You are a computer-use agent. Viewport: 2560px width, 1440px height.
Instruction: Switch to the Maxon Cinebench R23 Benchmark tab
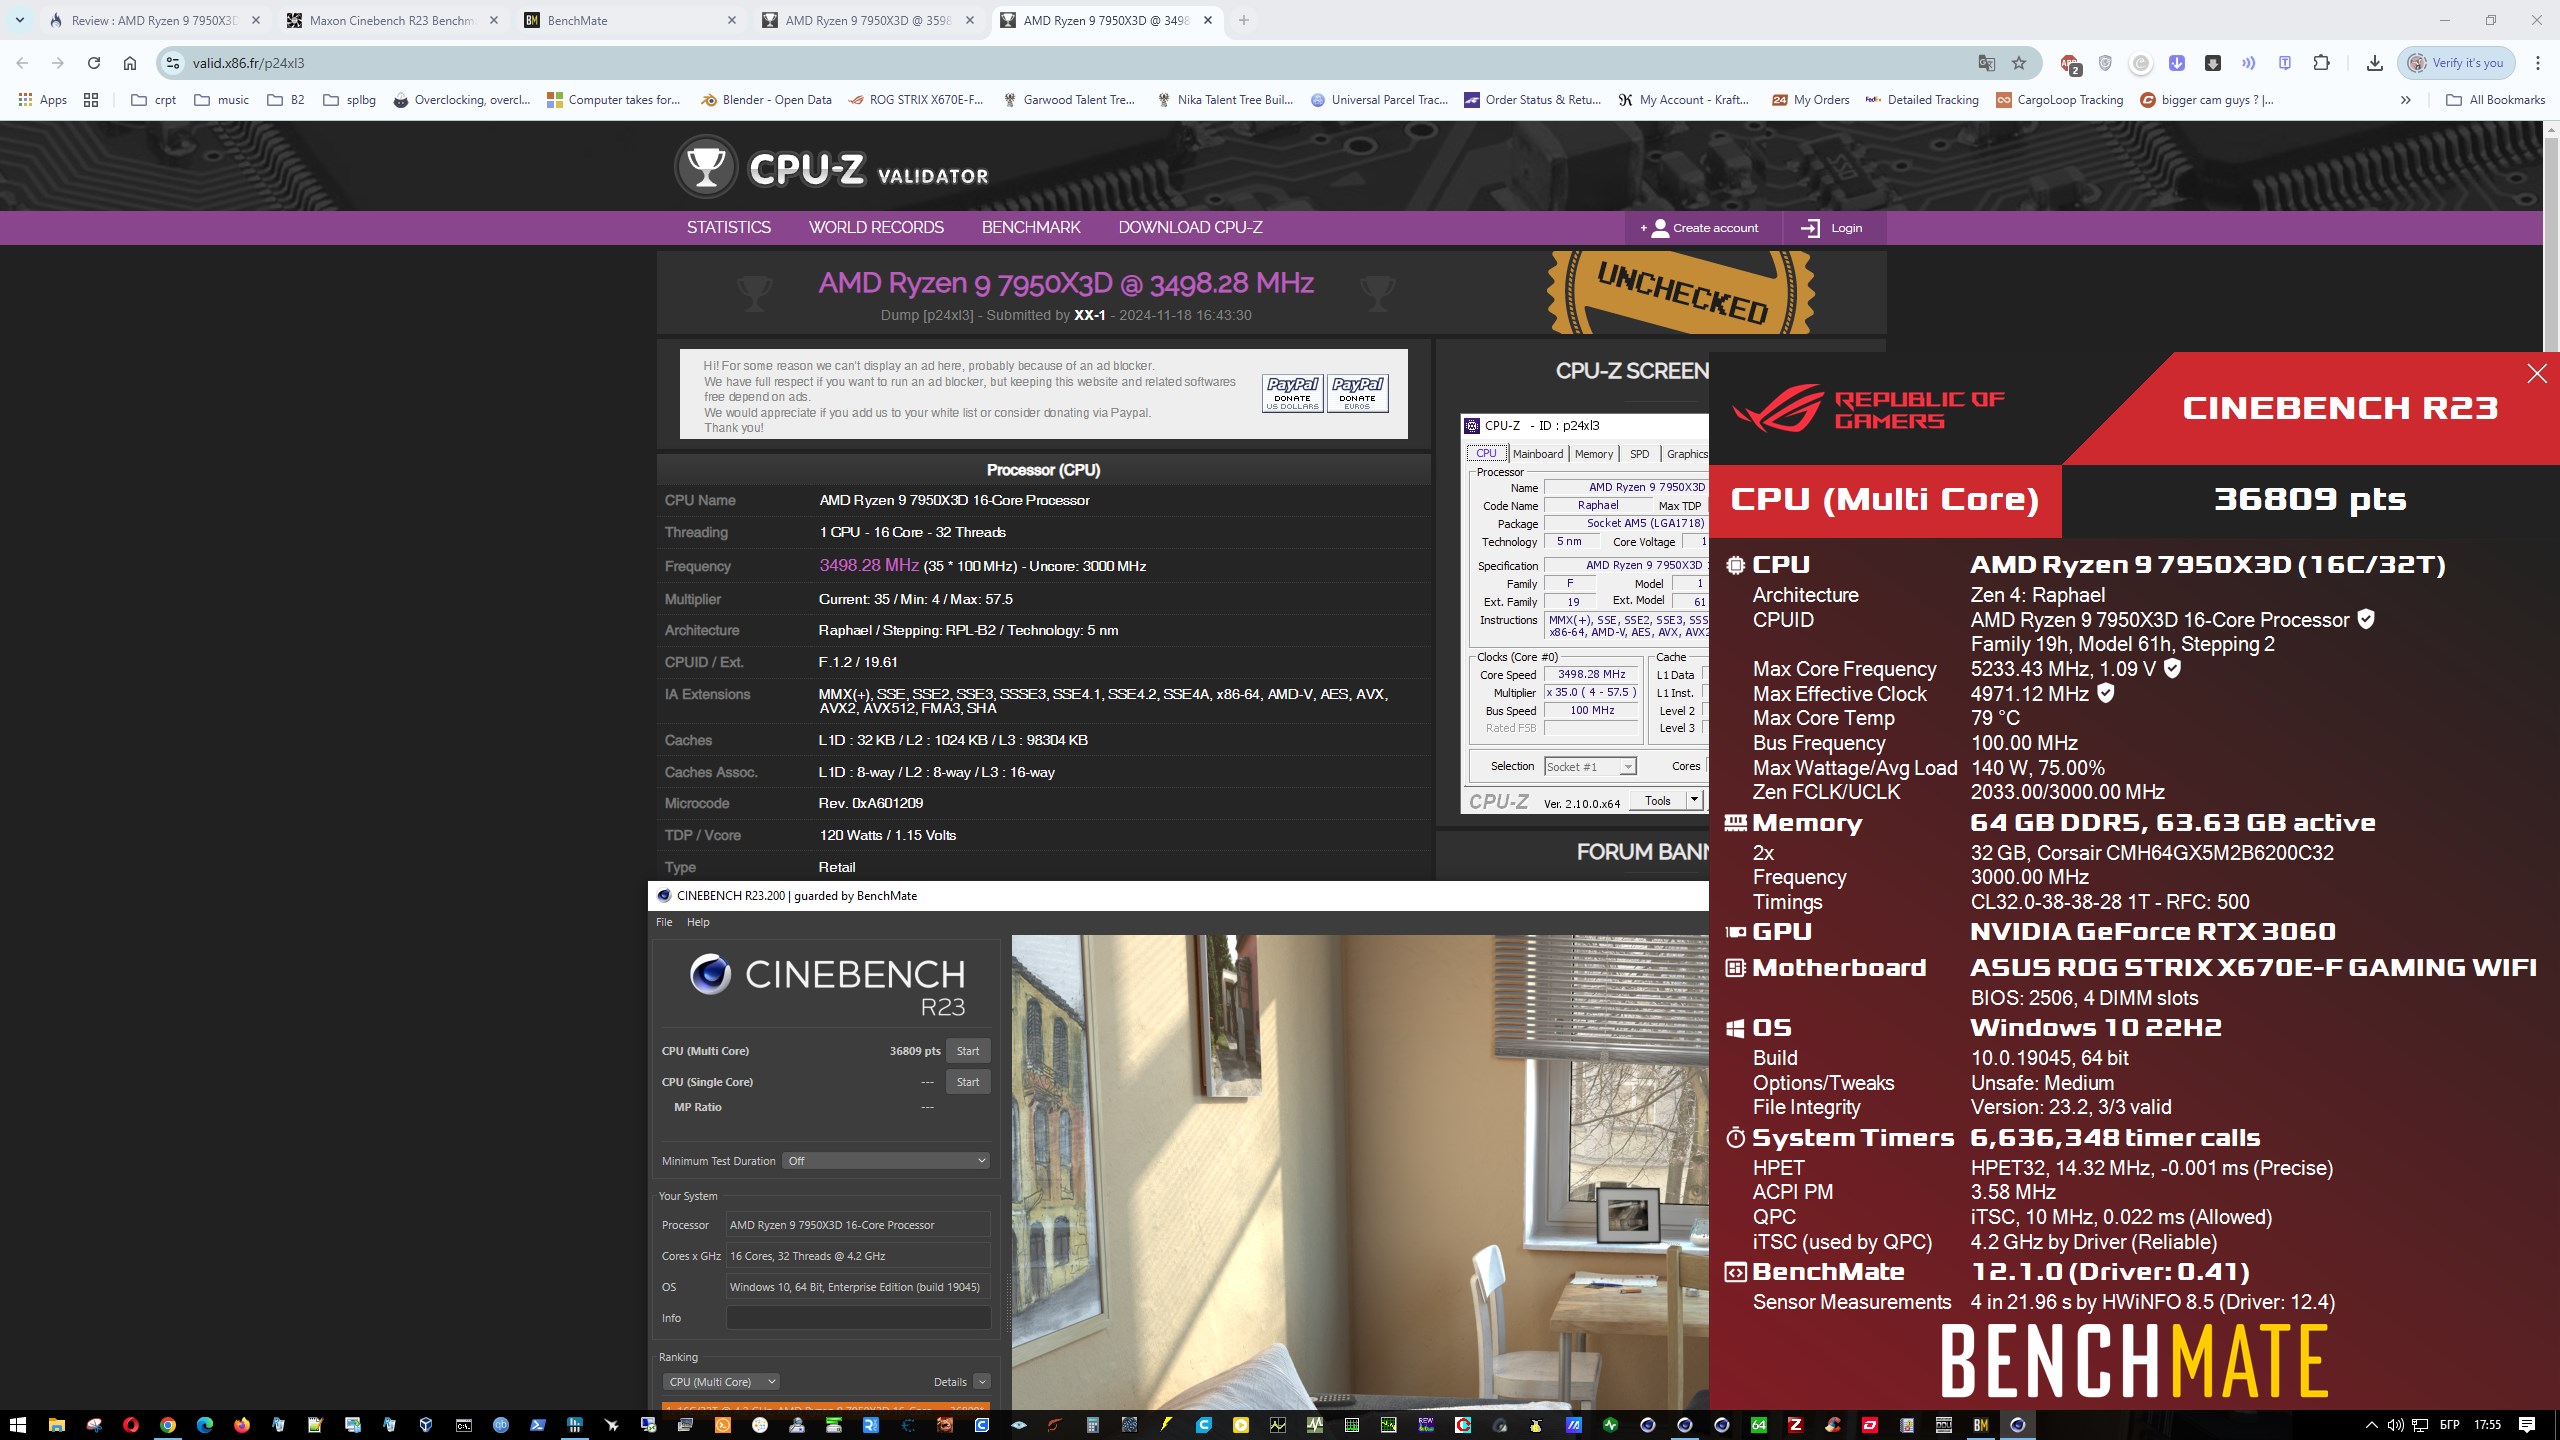[x=392, y=20]
